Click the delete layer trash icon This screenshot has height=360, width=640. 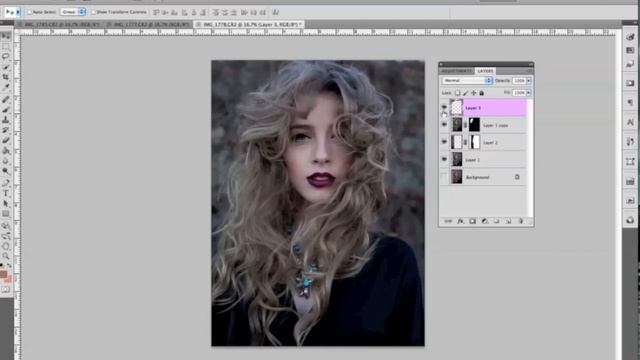(520, 221)
